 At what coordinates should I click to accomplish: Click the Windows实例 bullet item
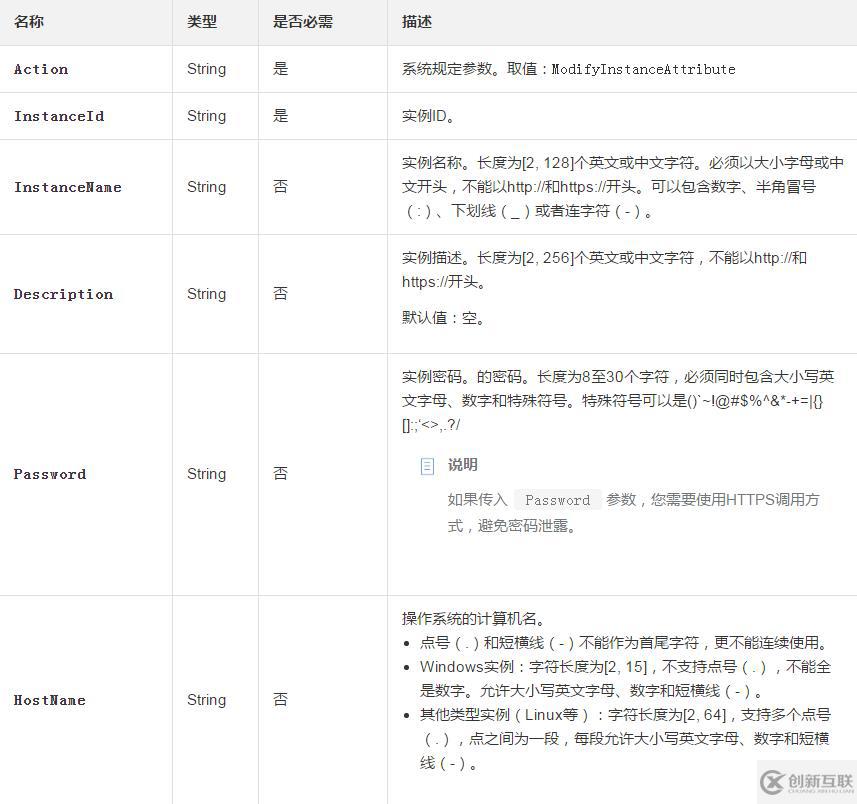click(x=625, y=679)
